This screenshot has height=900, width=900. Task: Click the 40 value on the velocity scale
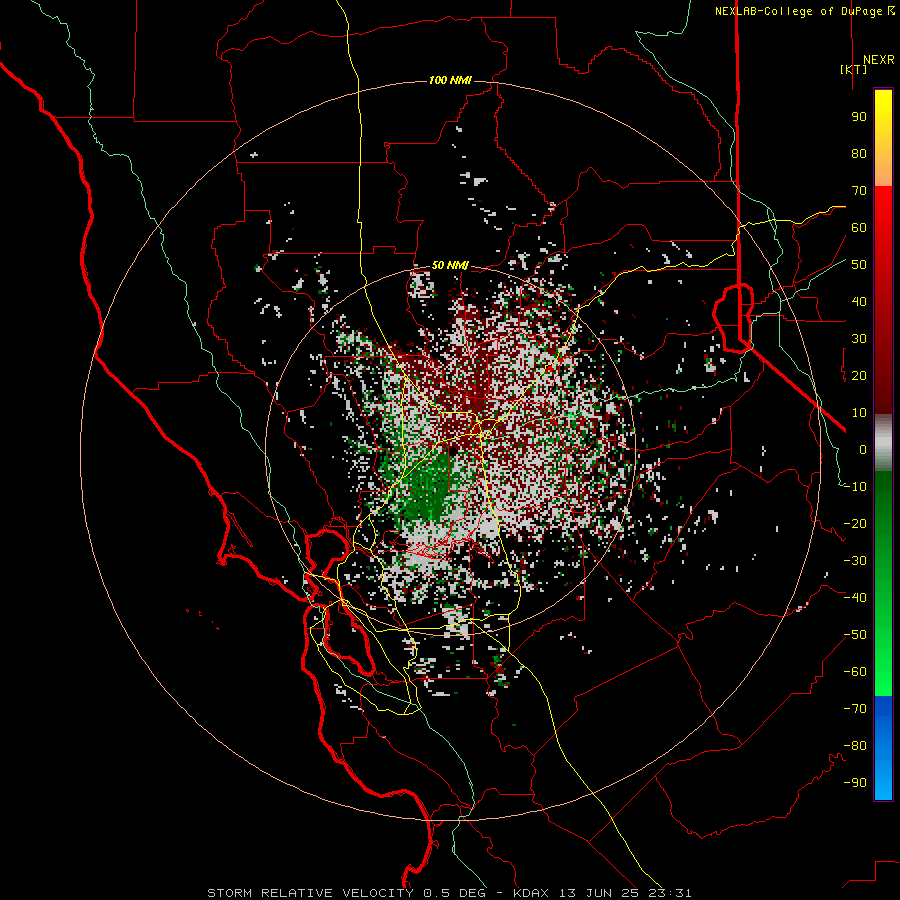pyautogui.click(x=859, y=302)
